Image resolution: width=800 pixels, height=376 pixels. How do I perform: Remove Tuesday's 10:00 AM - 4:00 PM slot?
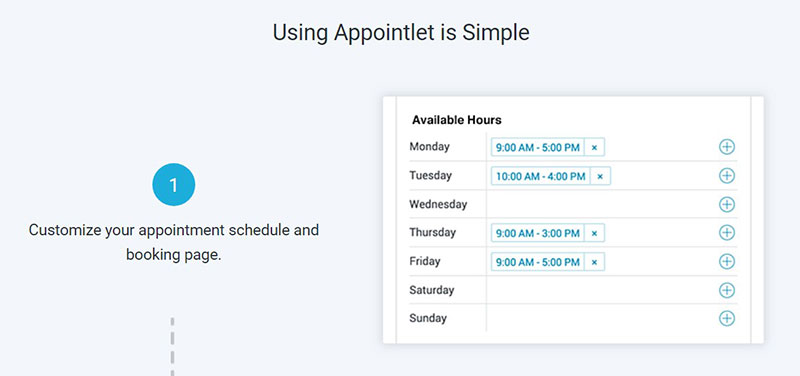pos(600,177)
